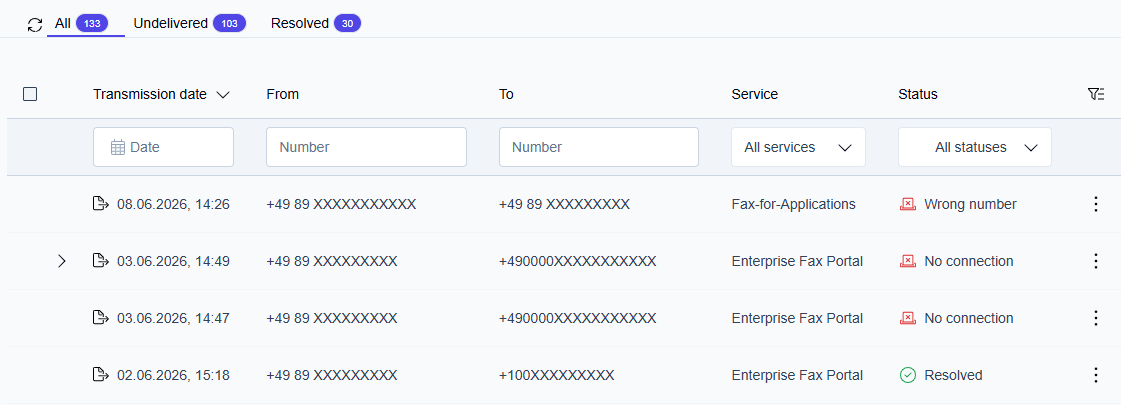Click the Service column header

coord(754,94)
